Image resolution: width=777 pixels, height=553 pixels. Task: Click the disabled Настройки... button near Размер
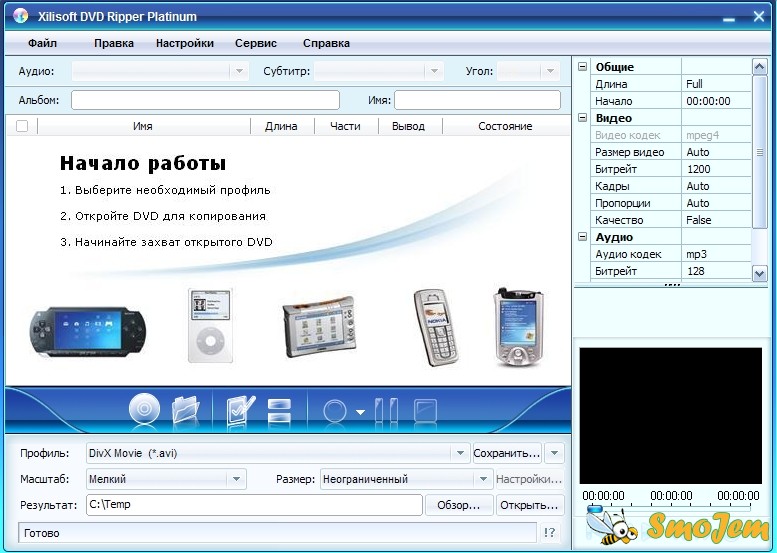point(529,479)
